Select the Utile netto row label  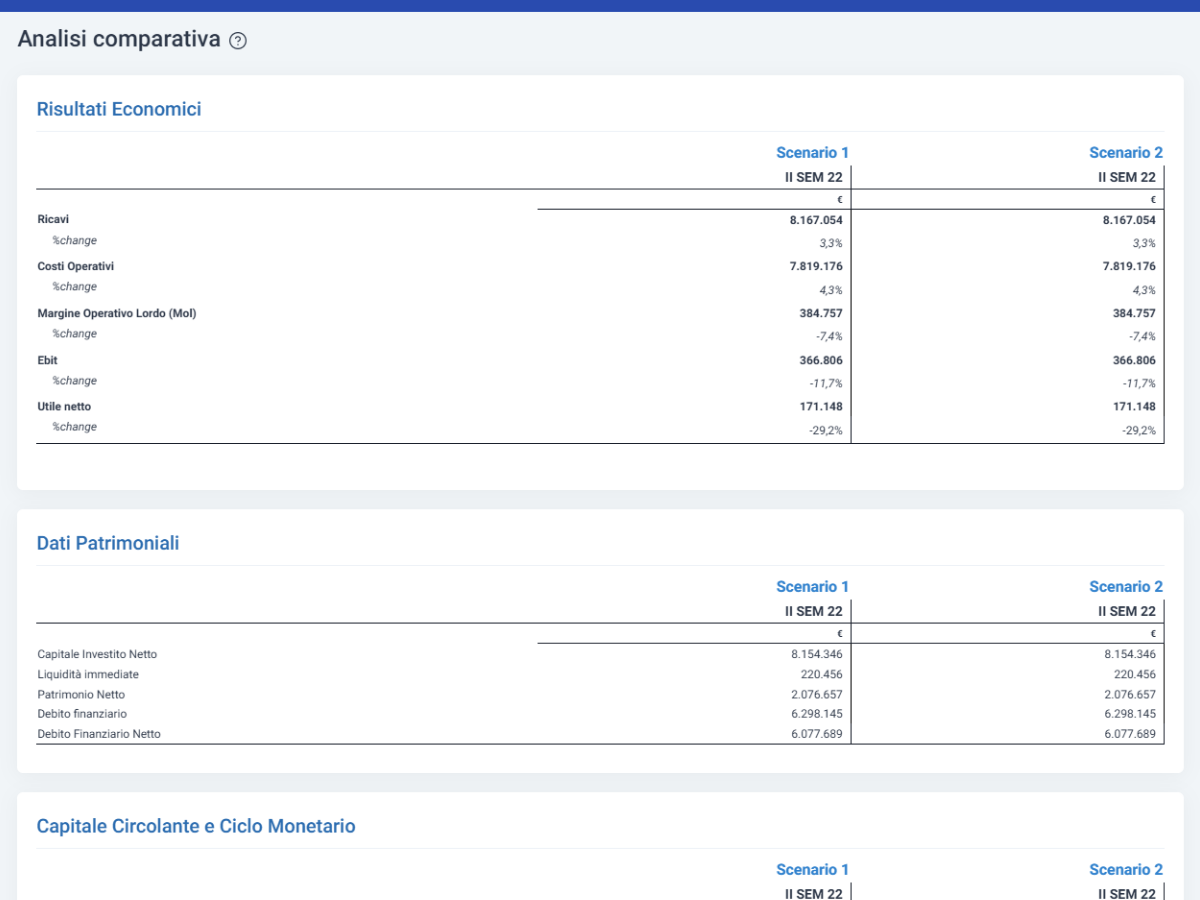pyautogui.click(x=64, y=407)
